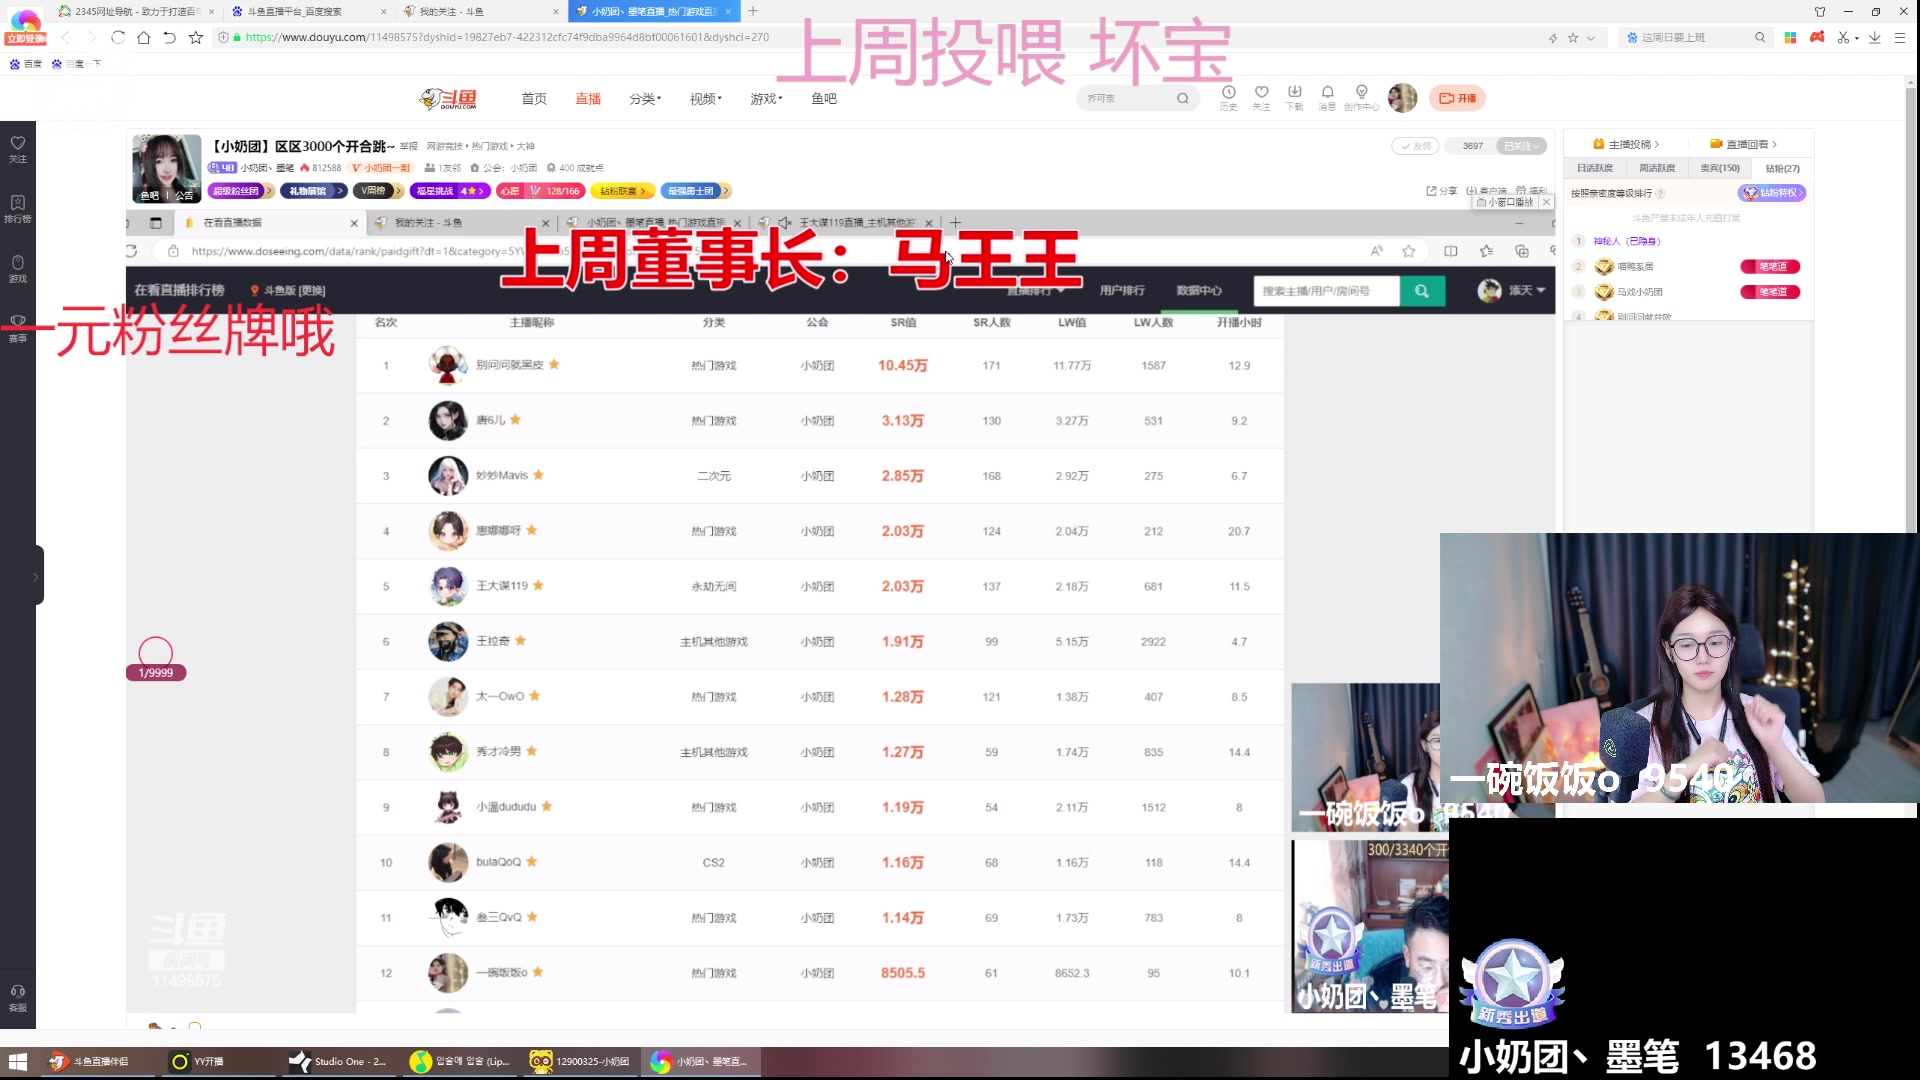This screenshot has height=1080, width=1920.
Task: Expand the 直播回看 section
Action: [1744, 144]
